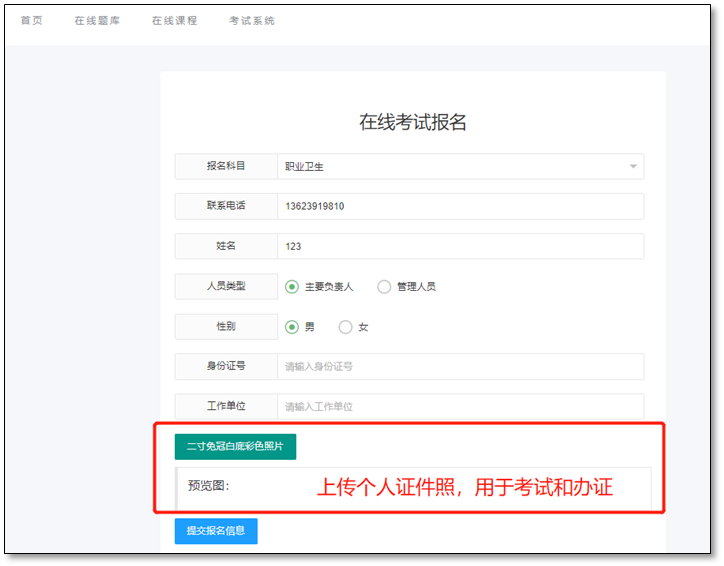This screenshot has height=566, width=724.
Task: Submit form with 提交报名信息 button
Action: (x=216, y=530)
